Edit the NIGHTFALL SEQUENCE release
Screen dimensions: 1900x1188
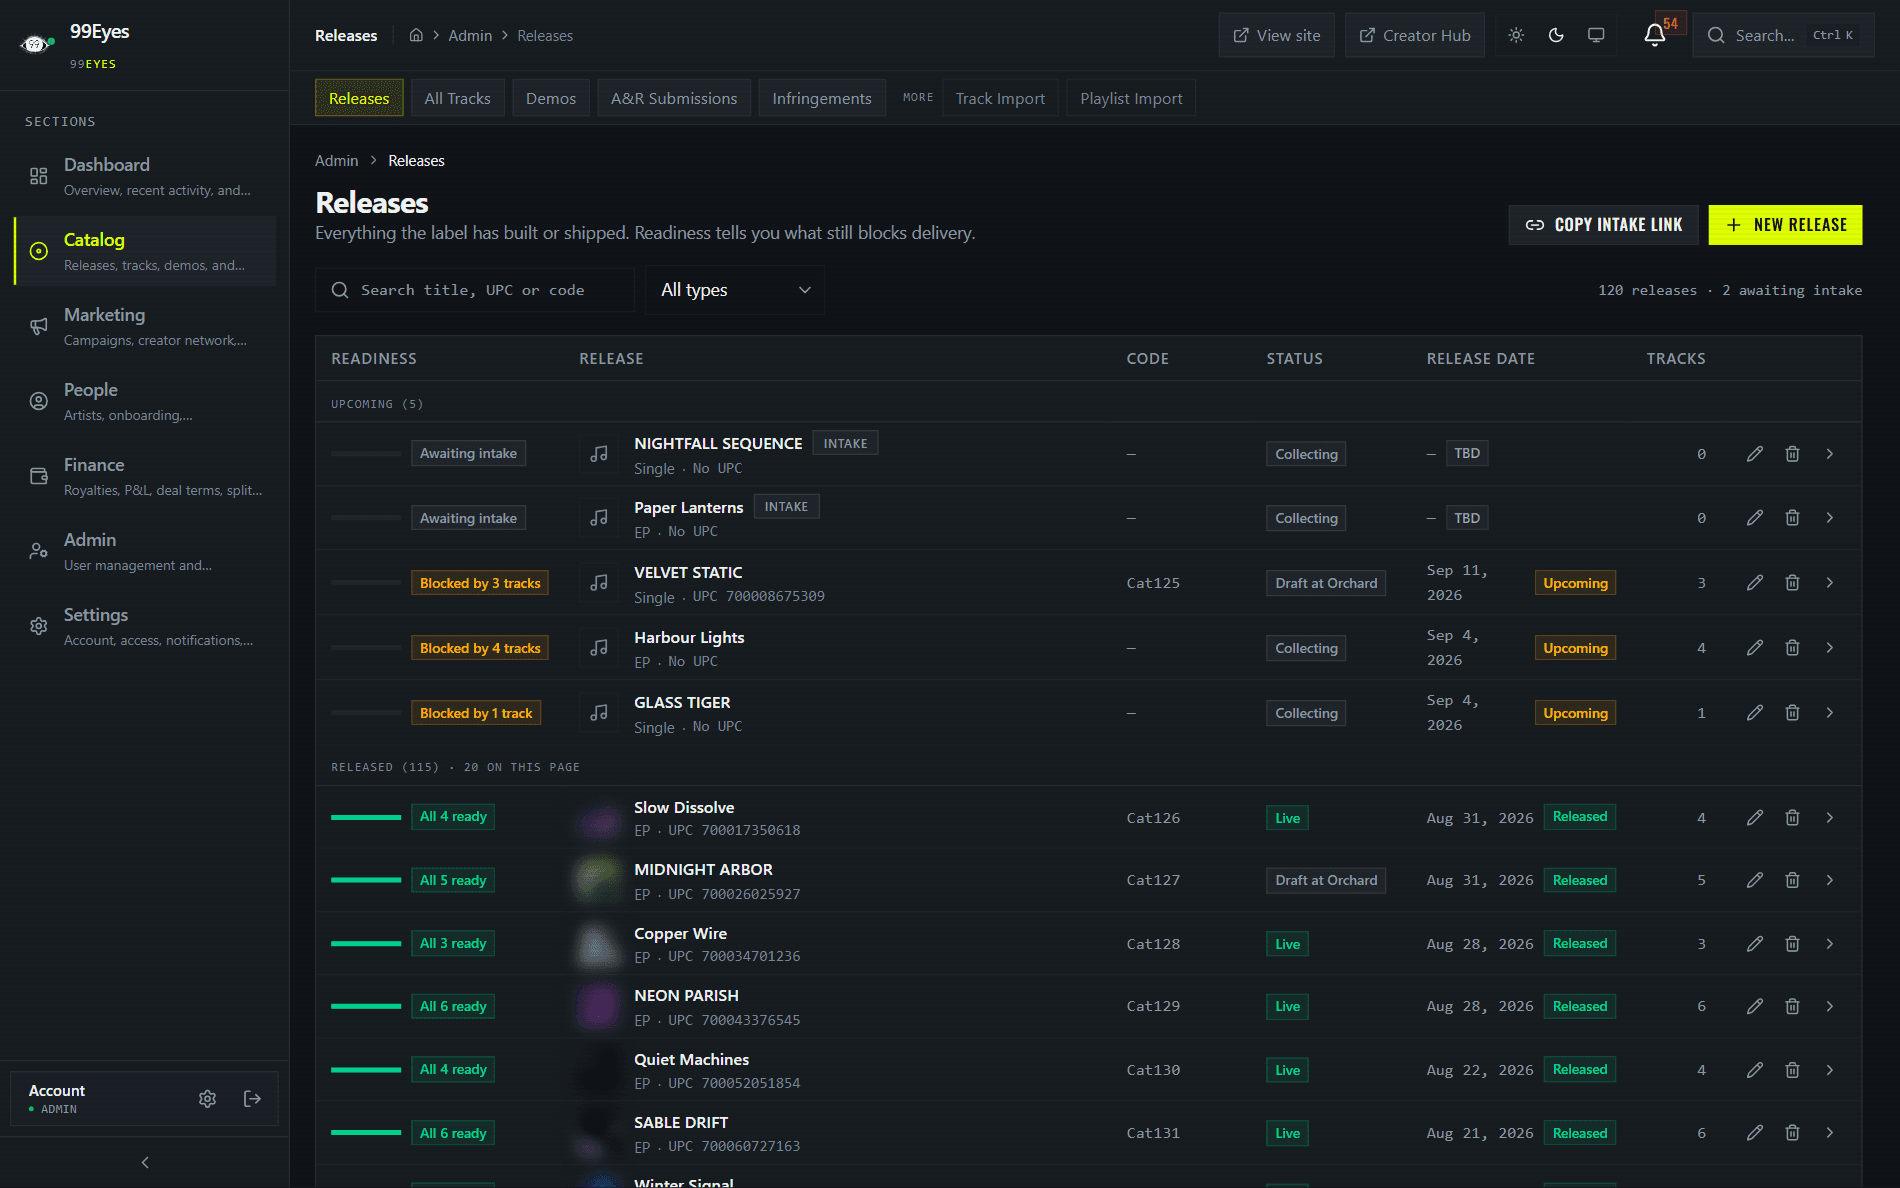[x=1755, y=454]
